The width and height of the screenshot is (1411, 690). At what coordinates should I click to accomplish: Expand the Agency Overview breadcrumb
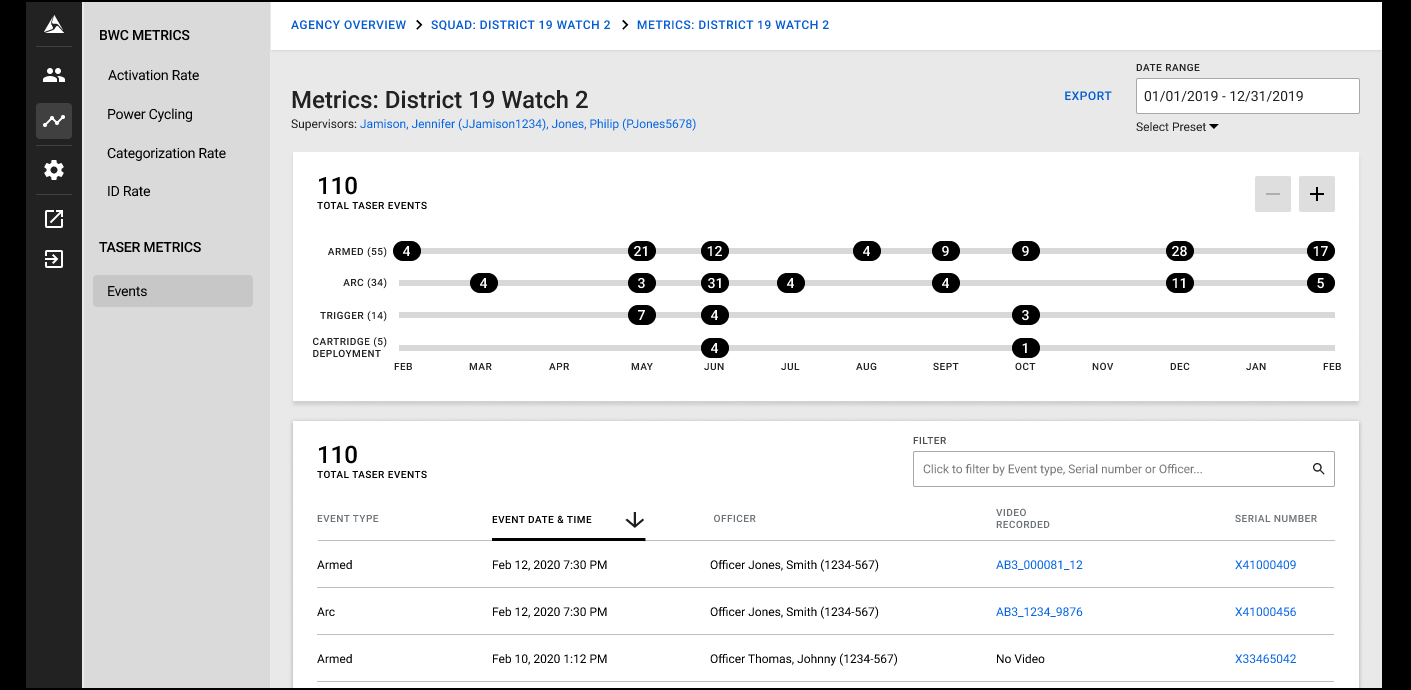(x=348, y=24)
